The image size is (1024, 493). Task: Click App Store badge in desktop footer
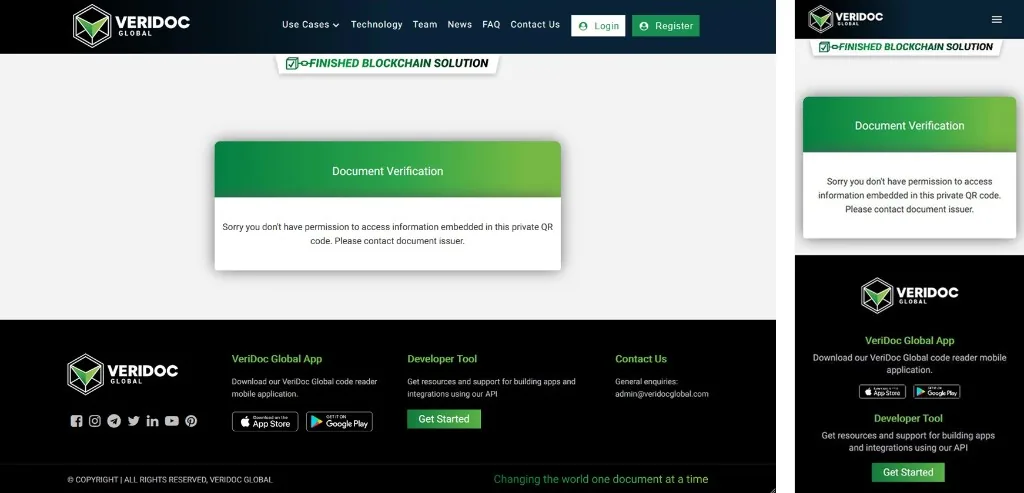point(265,422)
